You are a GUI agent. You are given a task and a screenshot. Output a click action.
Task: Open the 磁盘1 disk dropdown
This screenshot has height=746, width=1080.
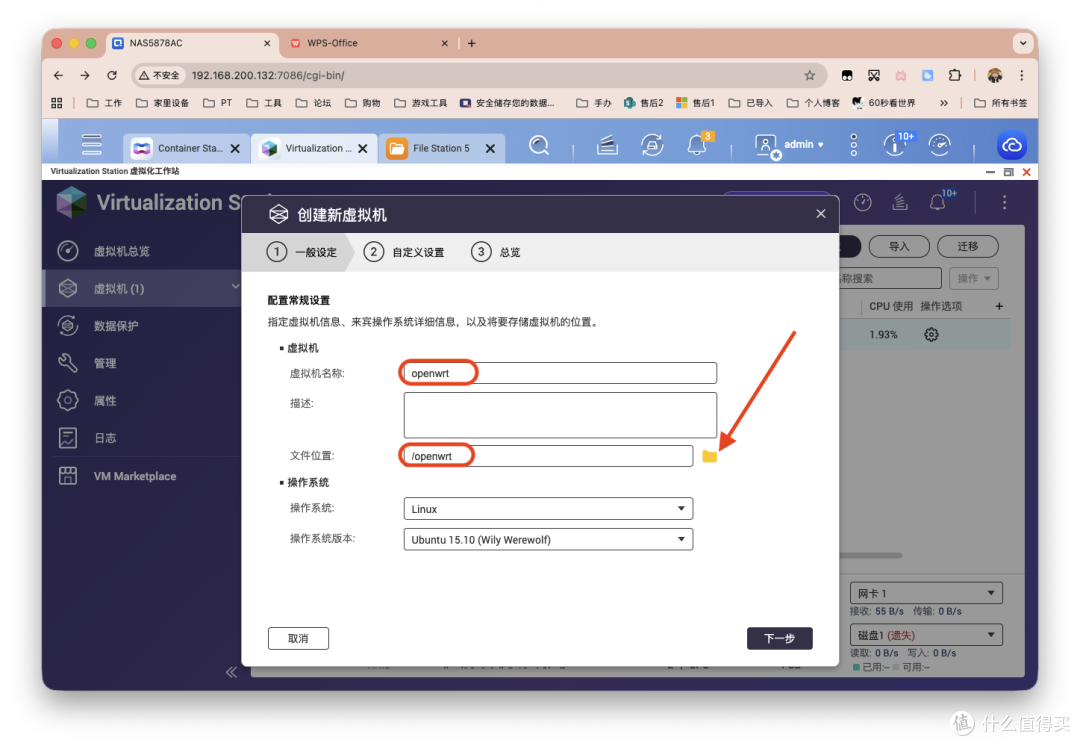point(926,635)
